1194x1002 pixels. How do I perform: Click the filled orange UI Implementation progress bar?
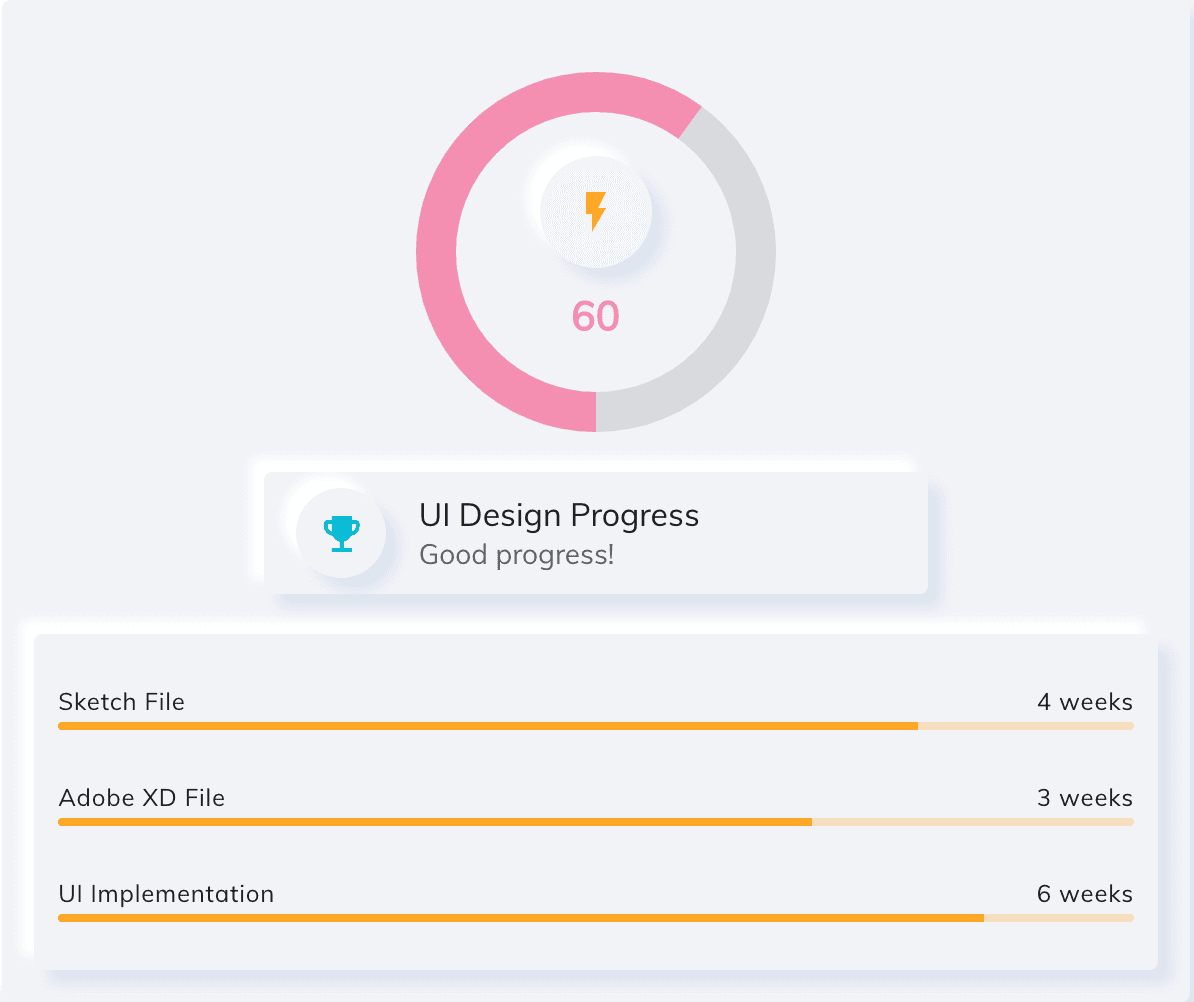pos(520,918)
